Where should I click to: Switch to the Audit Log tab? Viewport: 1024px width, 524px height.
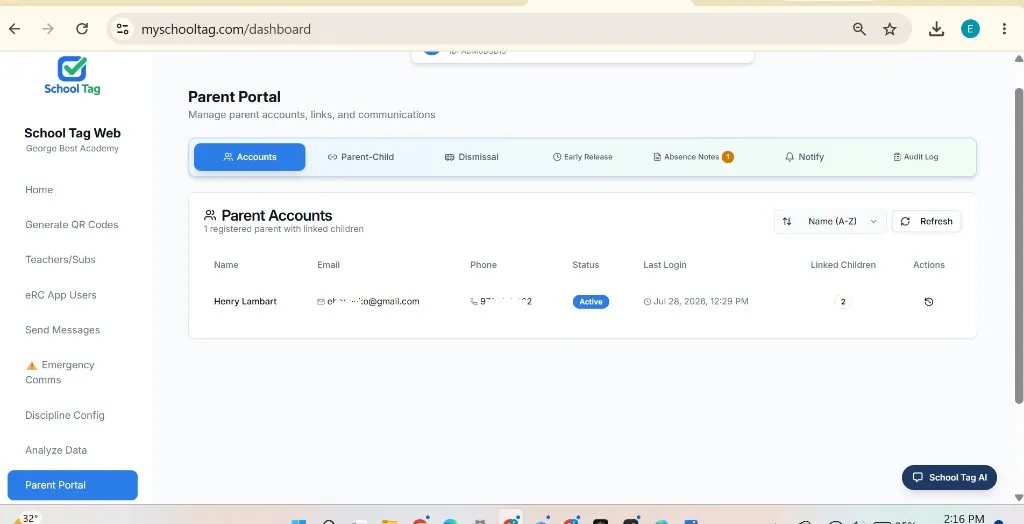[916, 157]
